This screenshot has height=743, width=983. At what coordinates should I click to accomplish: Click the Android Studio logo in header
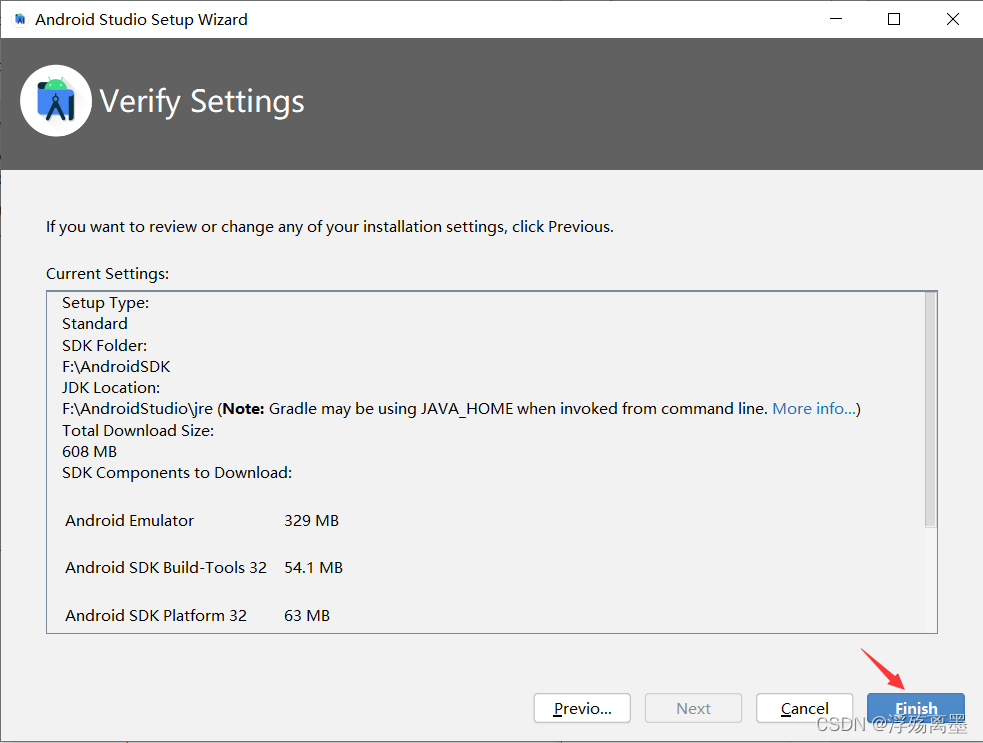click(56, 101)
